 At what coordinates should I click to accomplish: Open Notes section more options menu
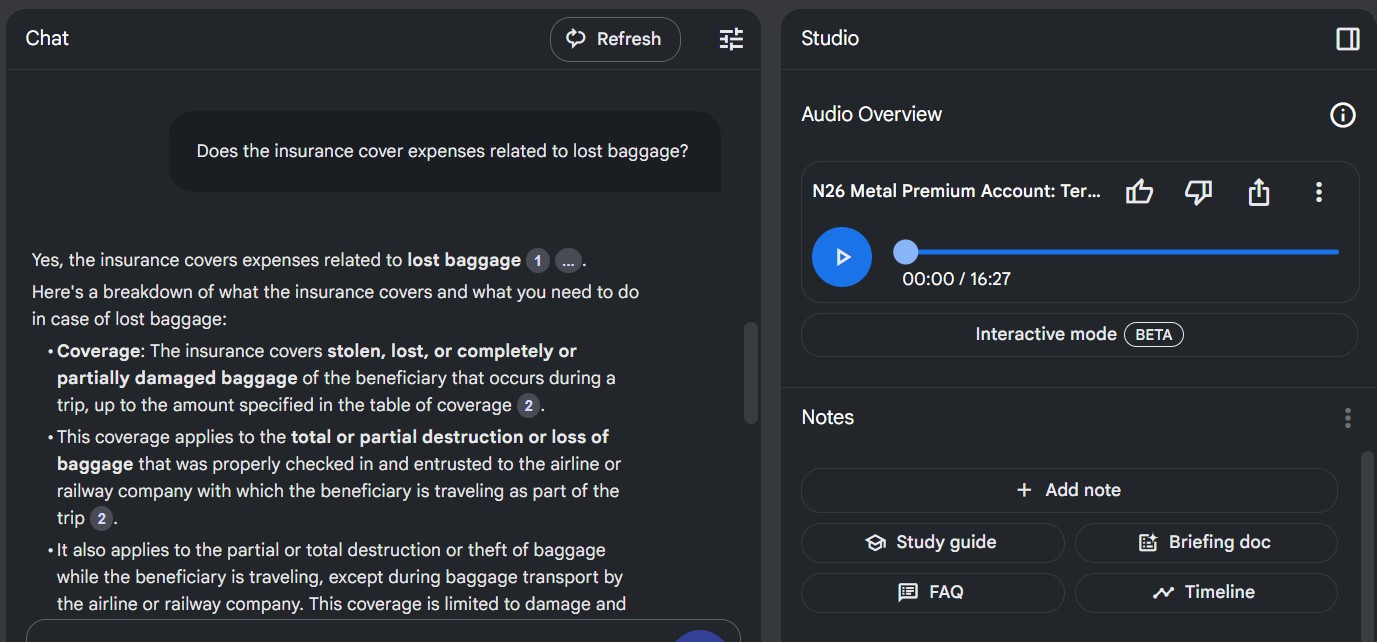[1347, 418]
